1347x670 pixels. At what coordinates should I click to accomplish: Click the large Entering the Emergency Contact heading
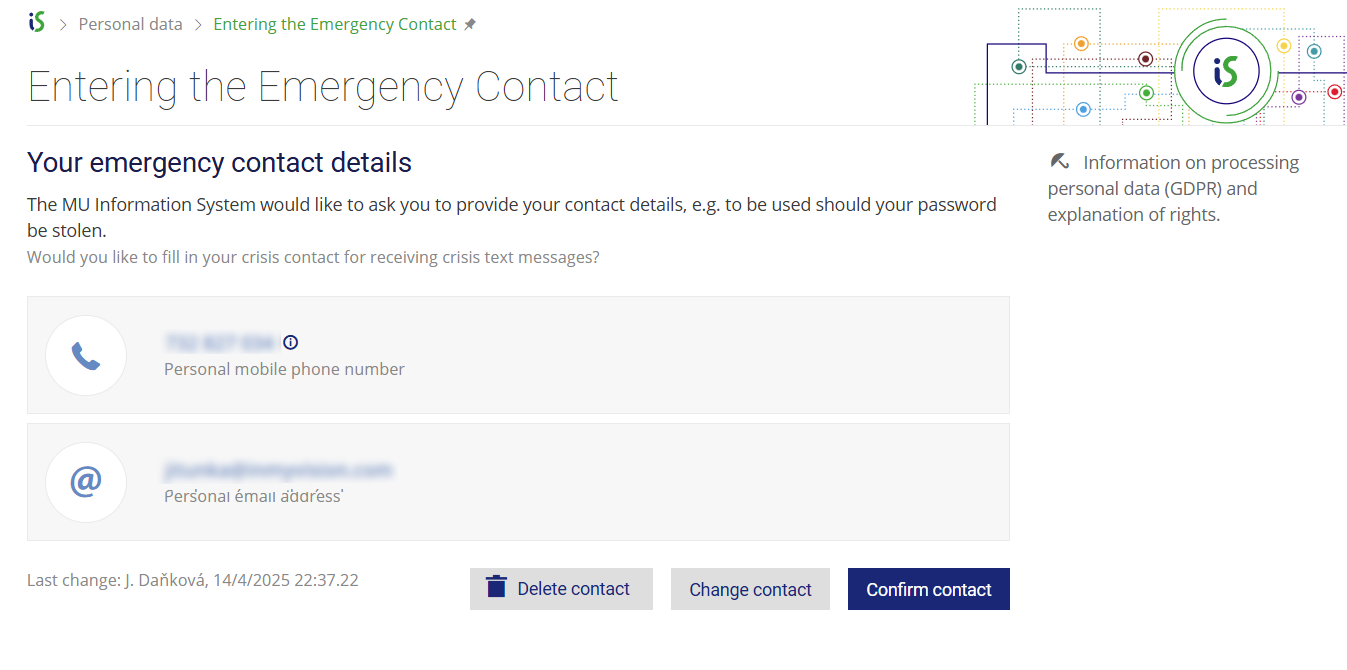click(x=323, y=87)
